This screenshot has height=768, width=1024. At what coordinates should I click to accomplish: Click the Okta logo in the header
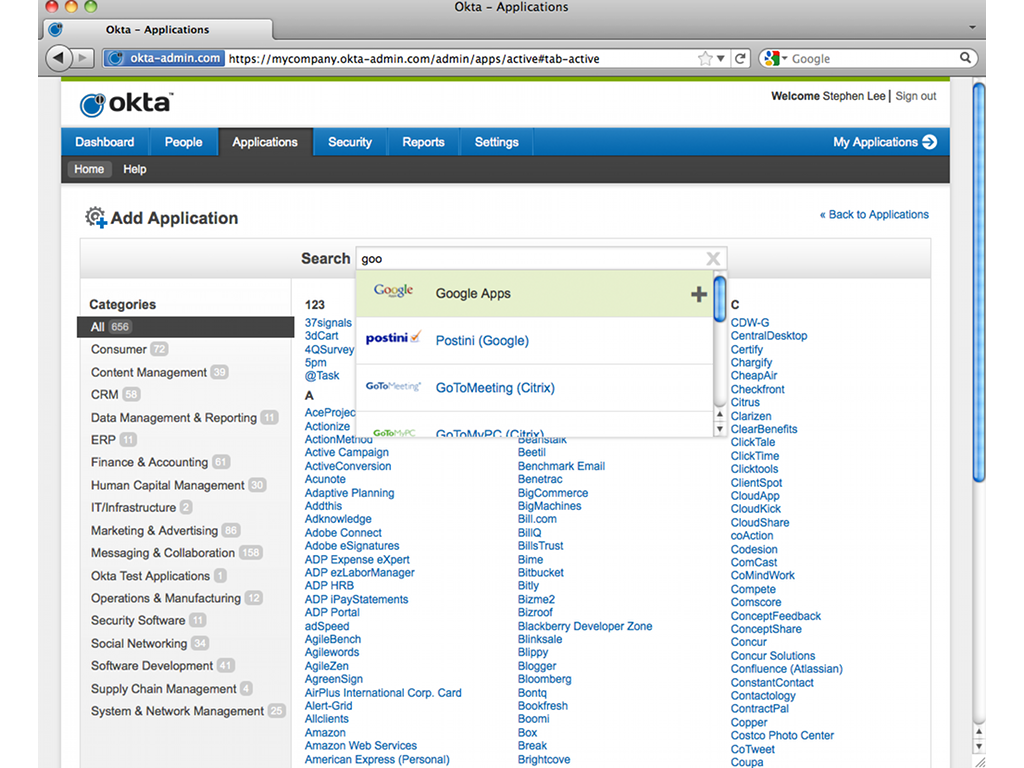(x=126, y=103)
